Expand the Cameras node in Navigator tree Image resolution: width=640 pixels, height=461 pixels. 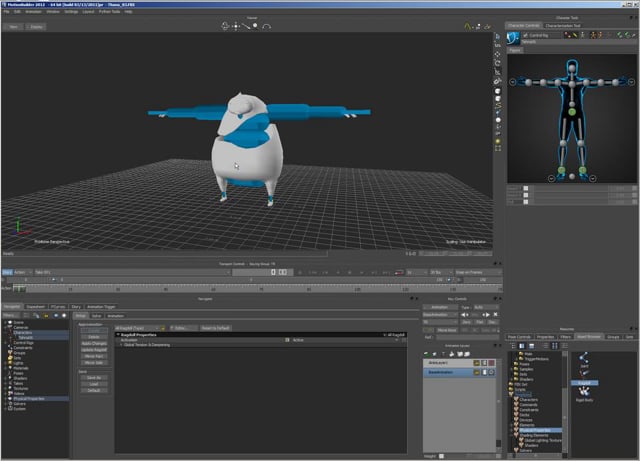(x=5, y=327)
